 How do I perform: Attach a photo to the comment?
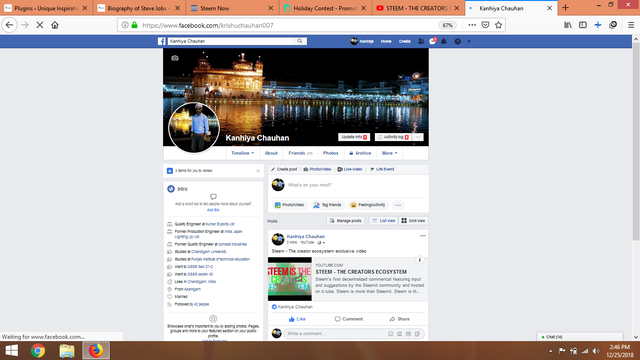click(x=400, y=333)
